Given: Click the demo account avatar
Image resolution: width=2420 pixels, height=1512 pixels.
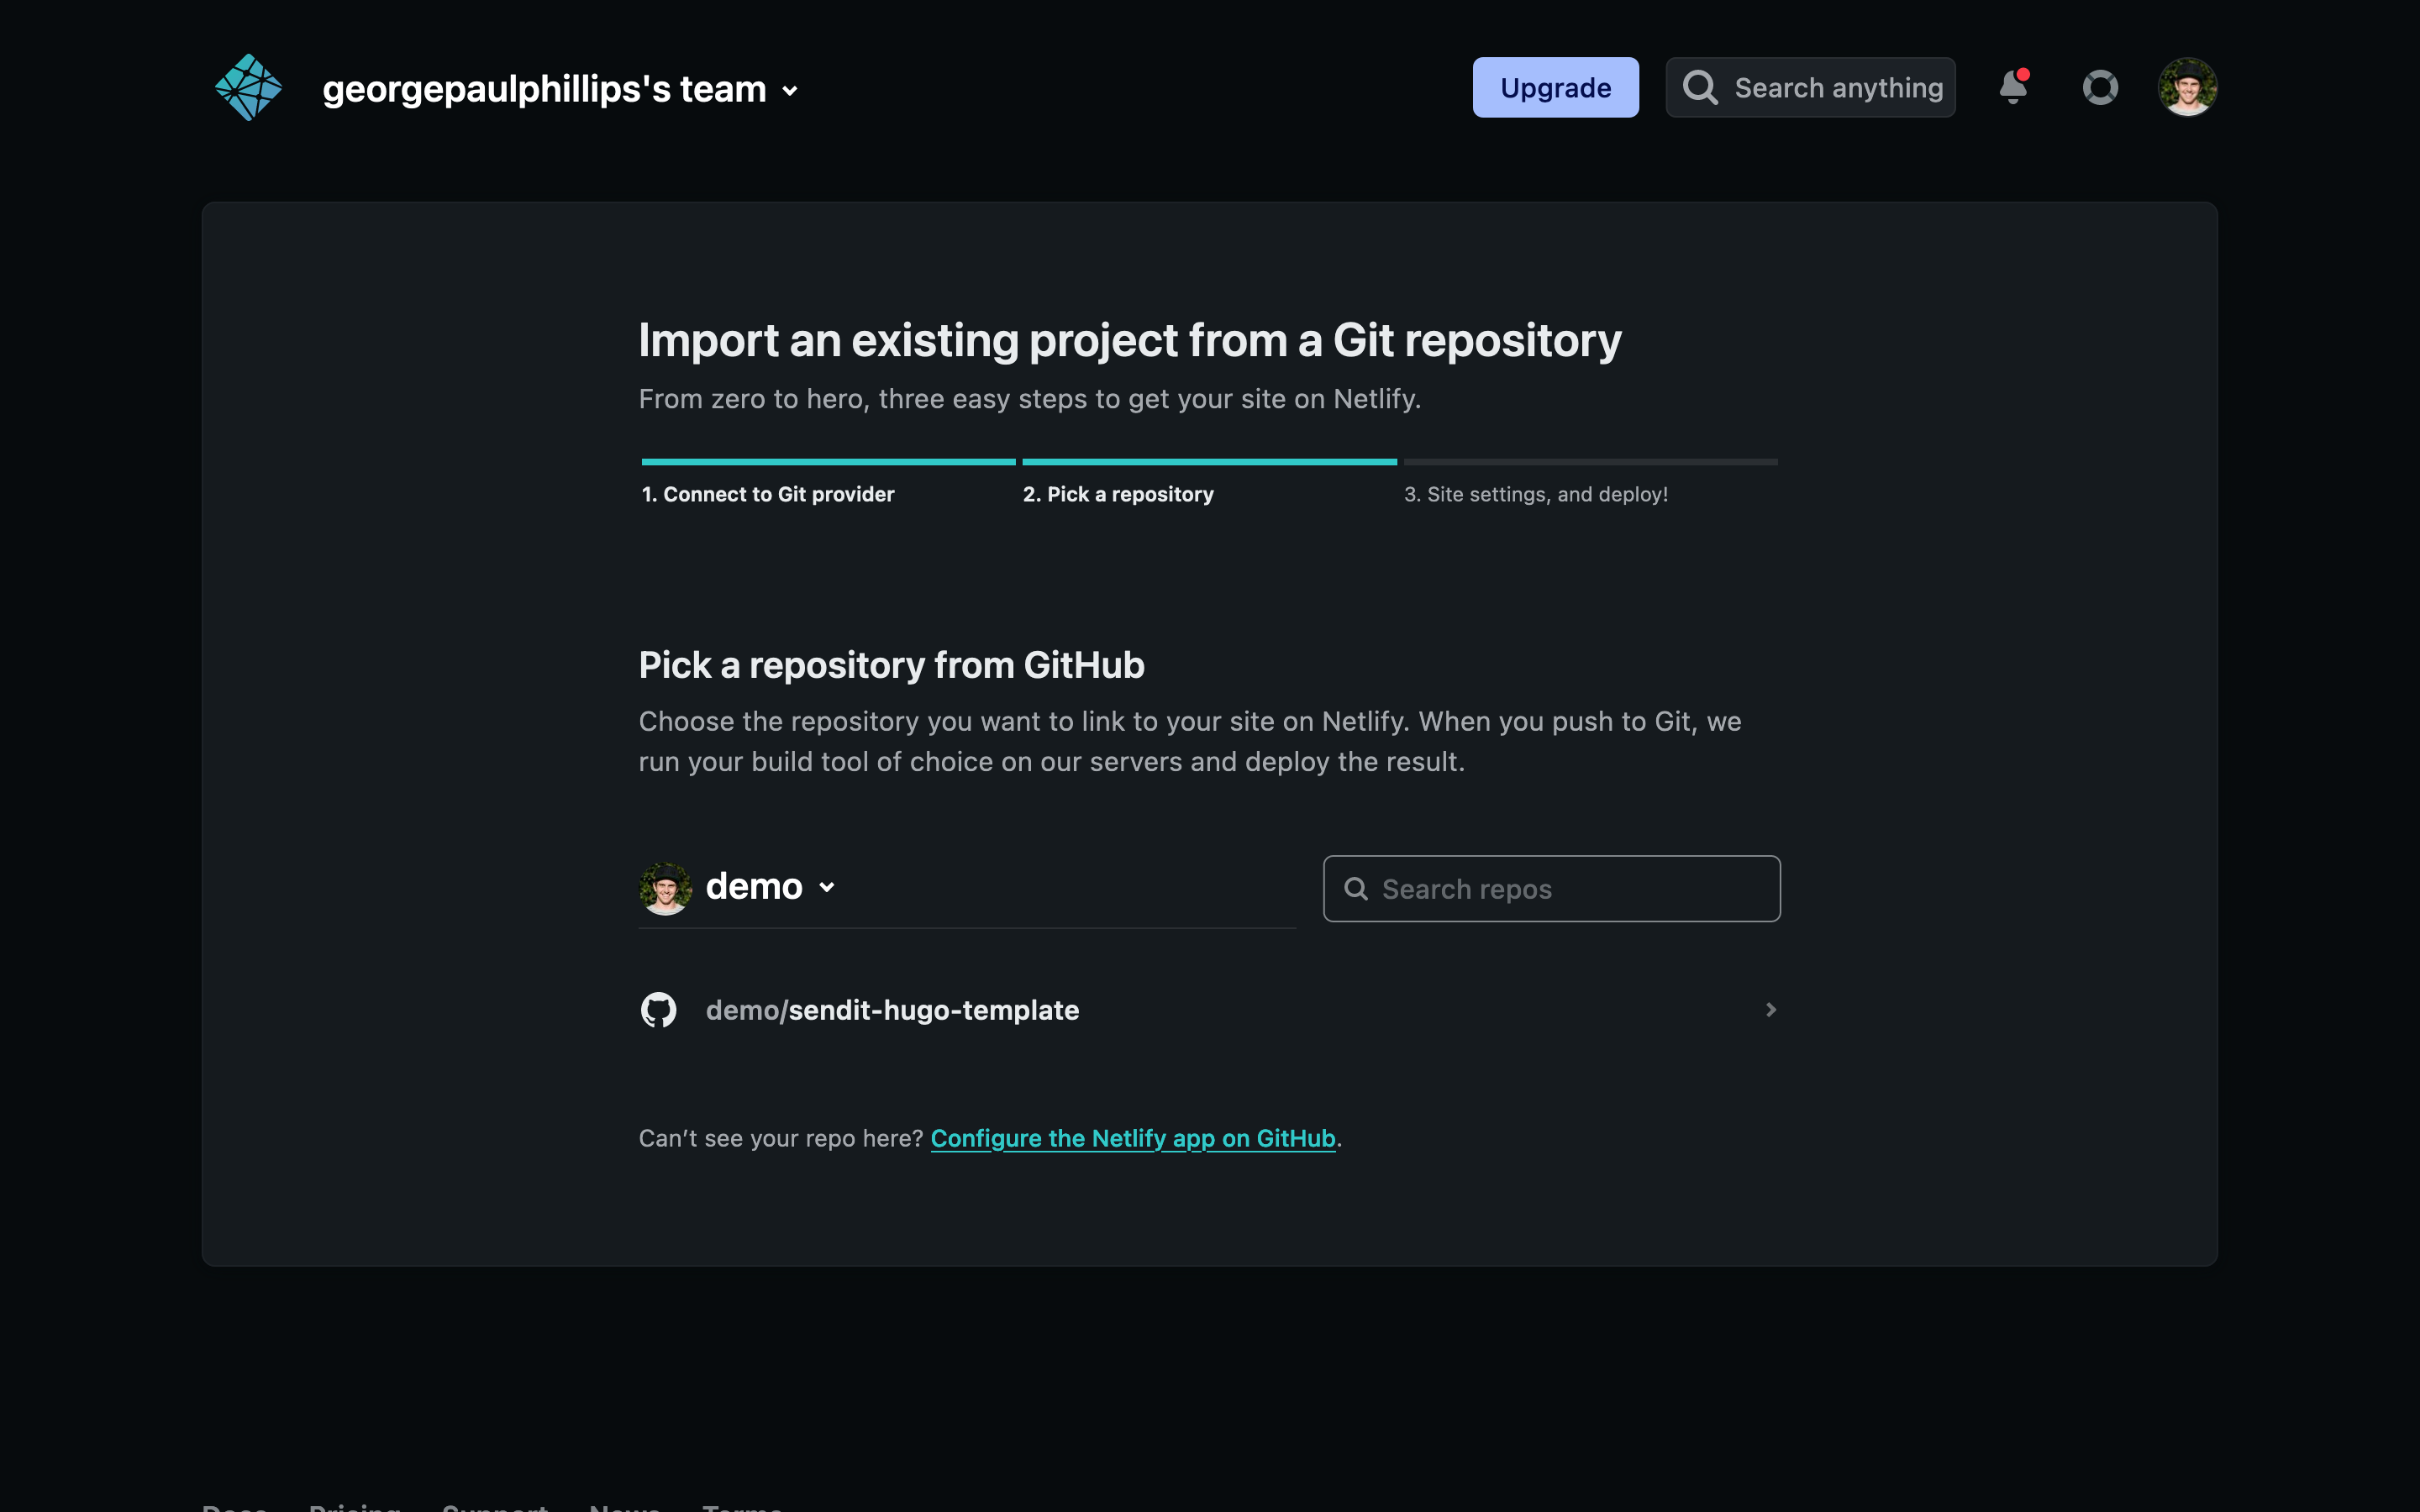Looking at the screenshot, I should (x=665, y=888).
